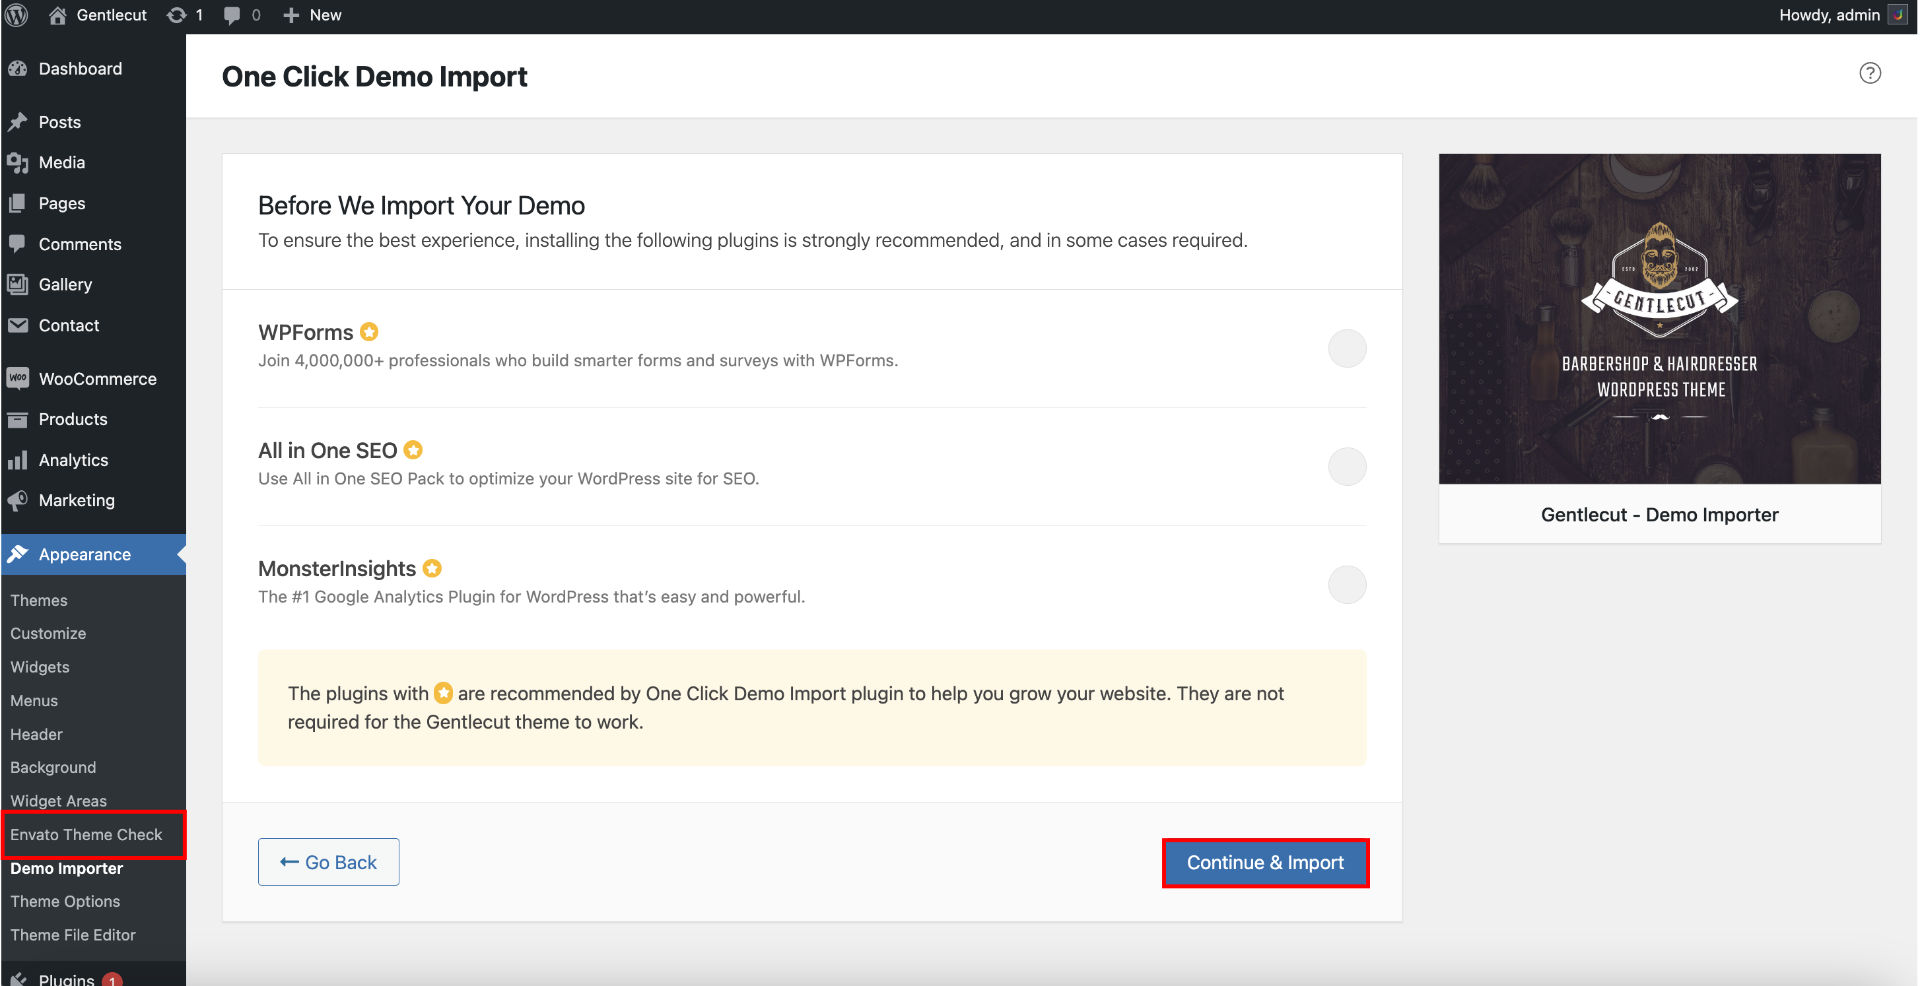Toggle the All in One SEO checkbox
This screenshot has width=1920, height=986.
point(1346,467)
